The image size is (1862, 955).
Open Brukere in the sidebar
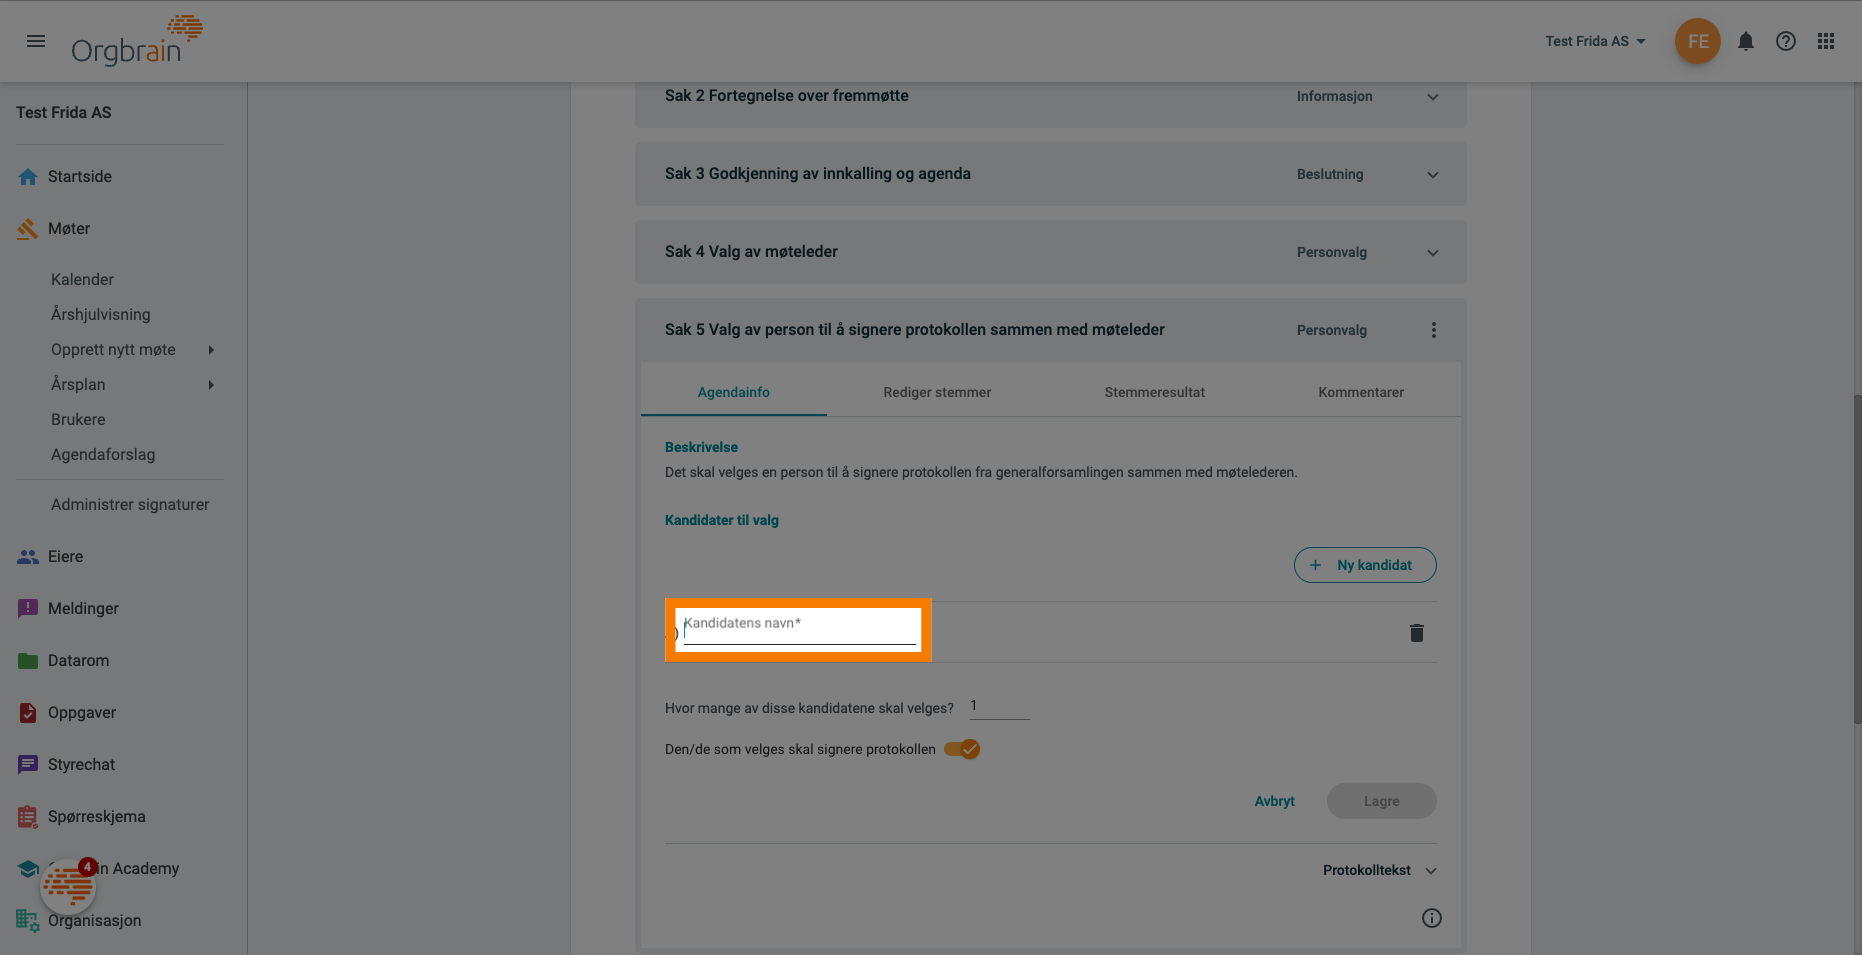(x=78, y=420)
